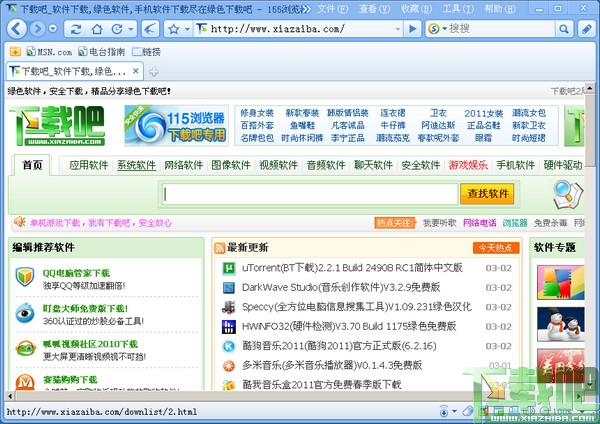Viewport: 600px width, 424px height.
Task: Go forward with the forward arrow button
Action: pyautogui.click(x=38, y=29)
